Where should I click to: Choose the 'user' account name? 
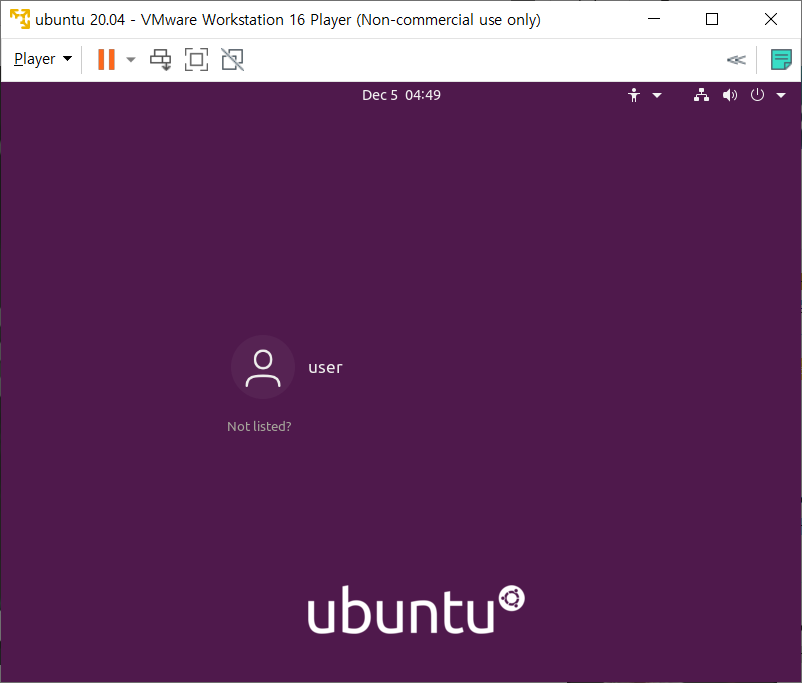tap(325, 367)
